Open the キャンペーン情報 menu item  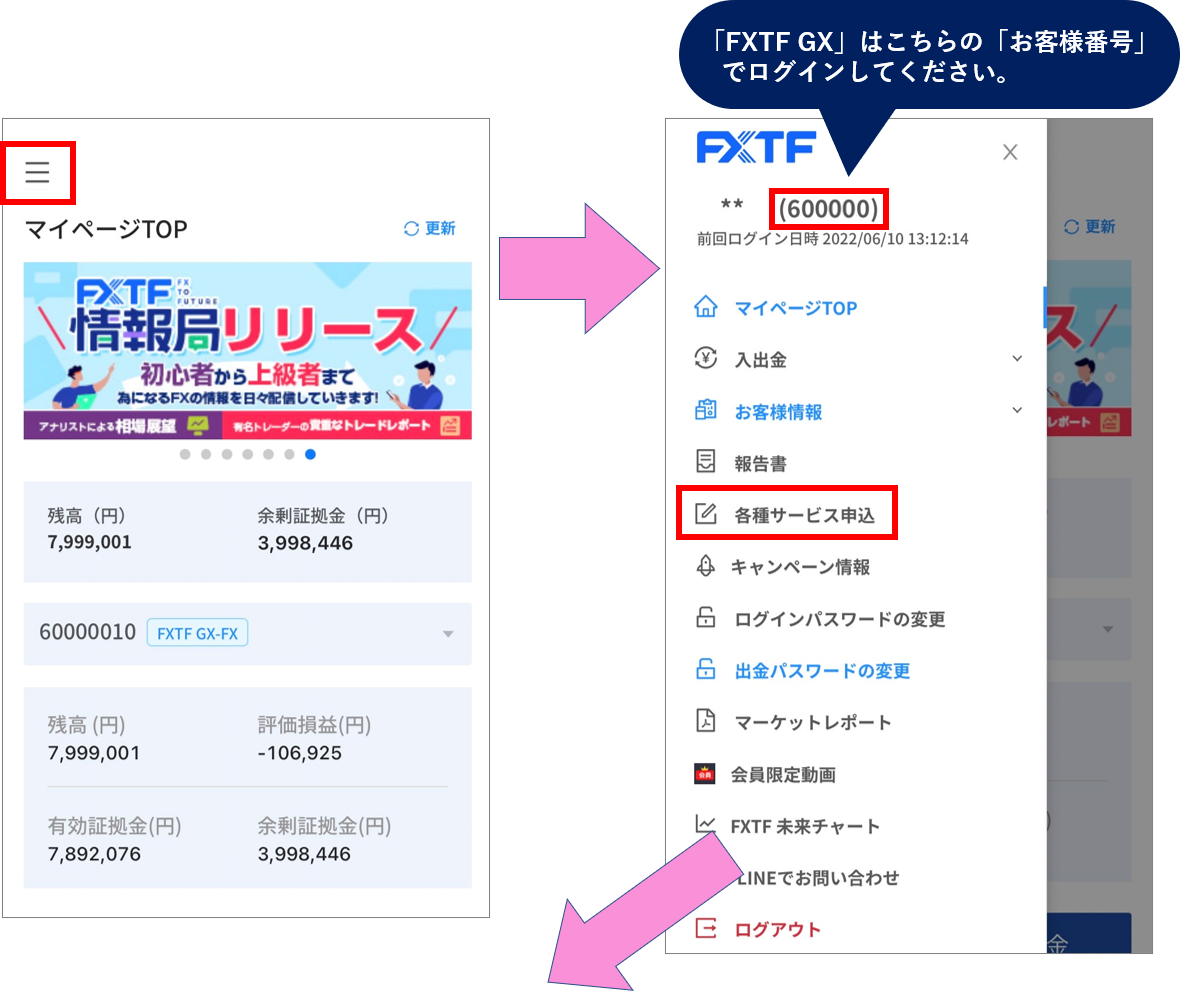click(x=800, y=567)
